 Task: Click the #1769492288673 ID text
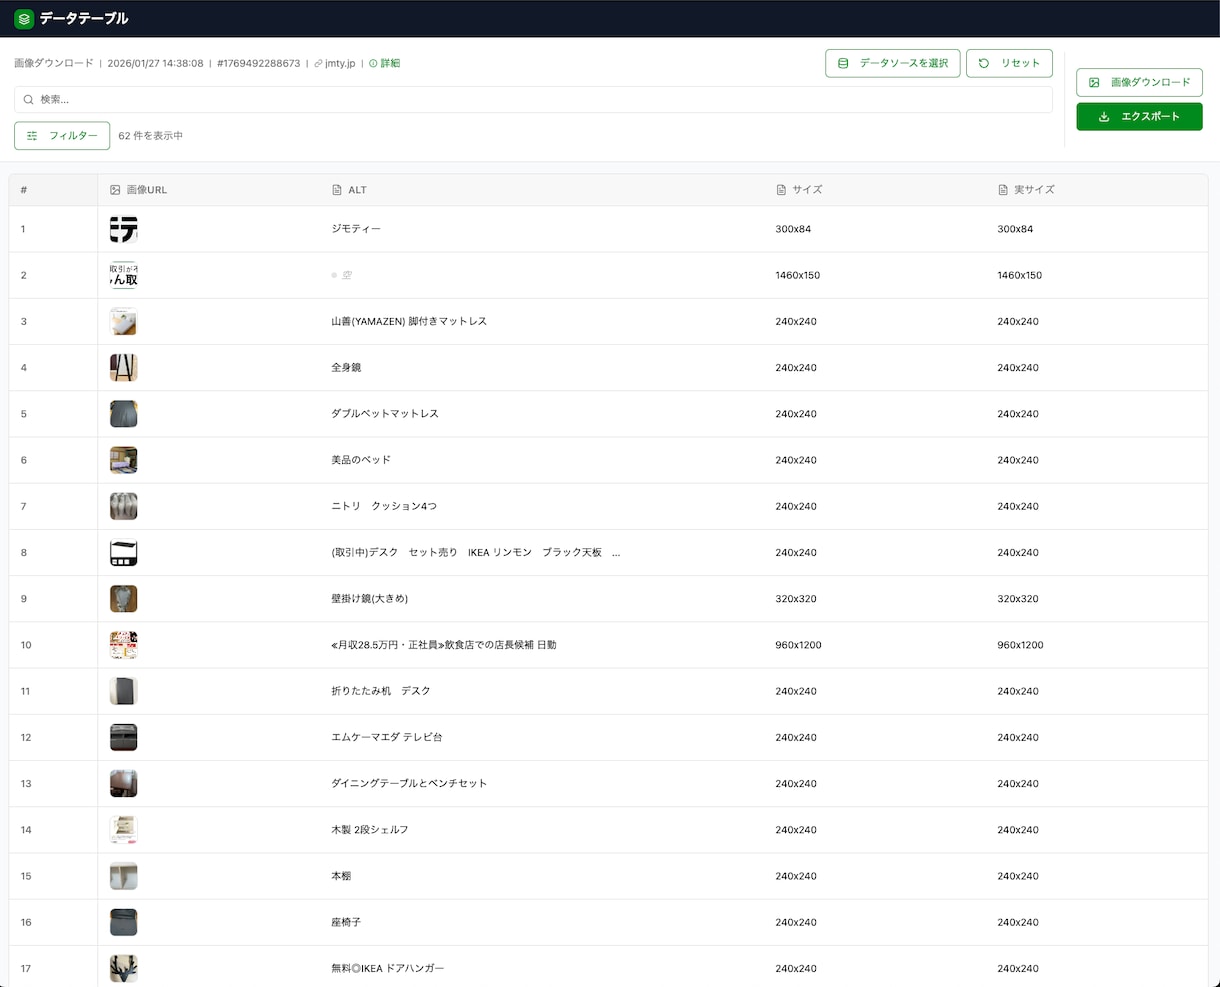click(x=258, y=63)
